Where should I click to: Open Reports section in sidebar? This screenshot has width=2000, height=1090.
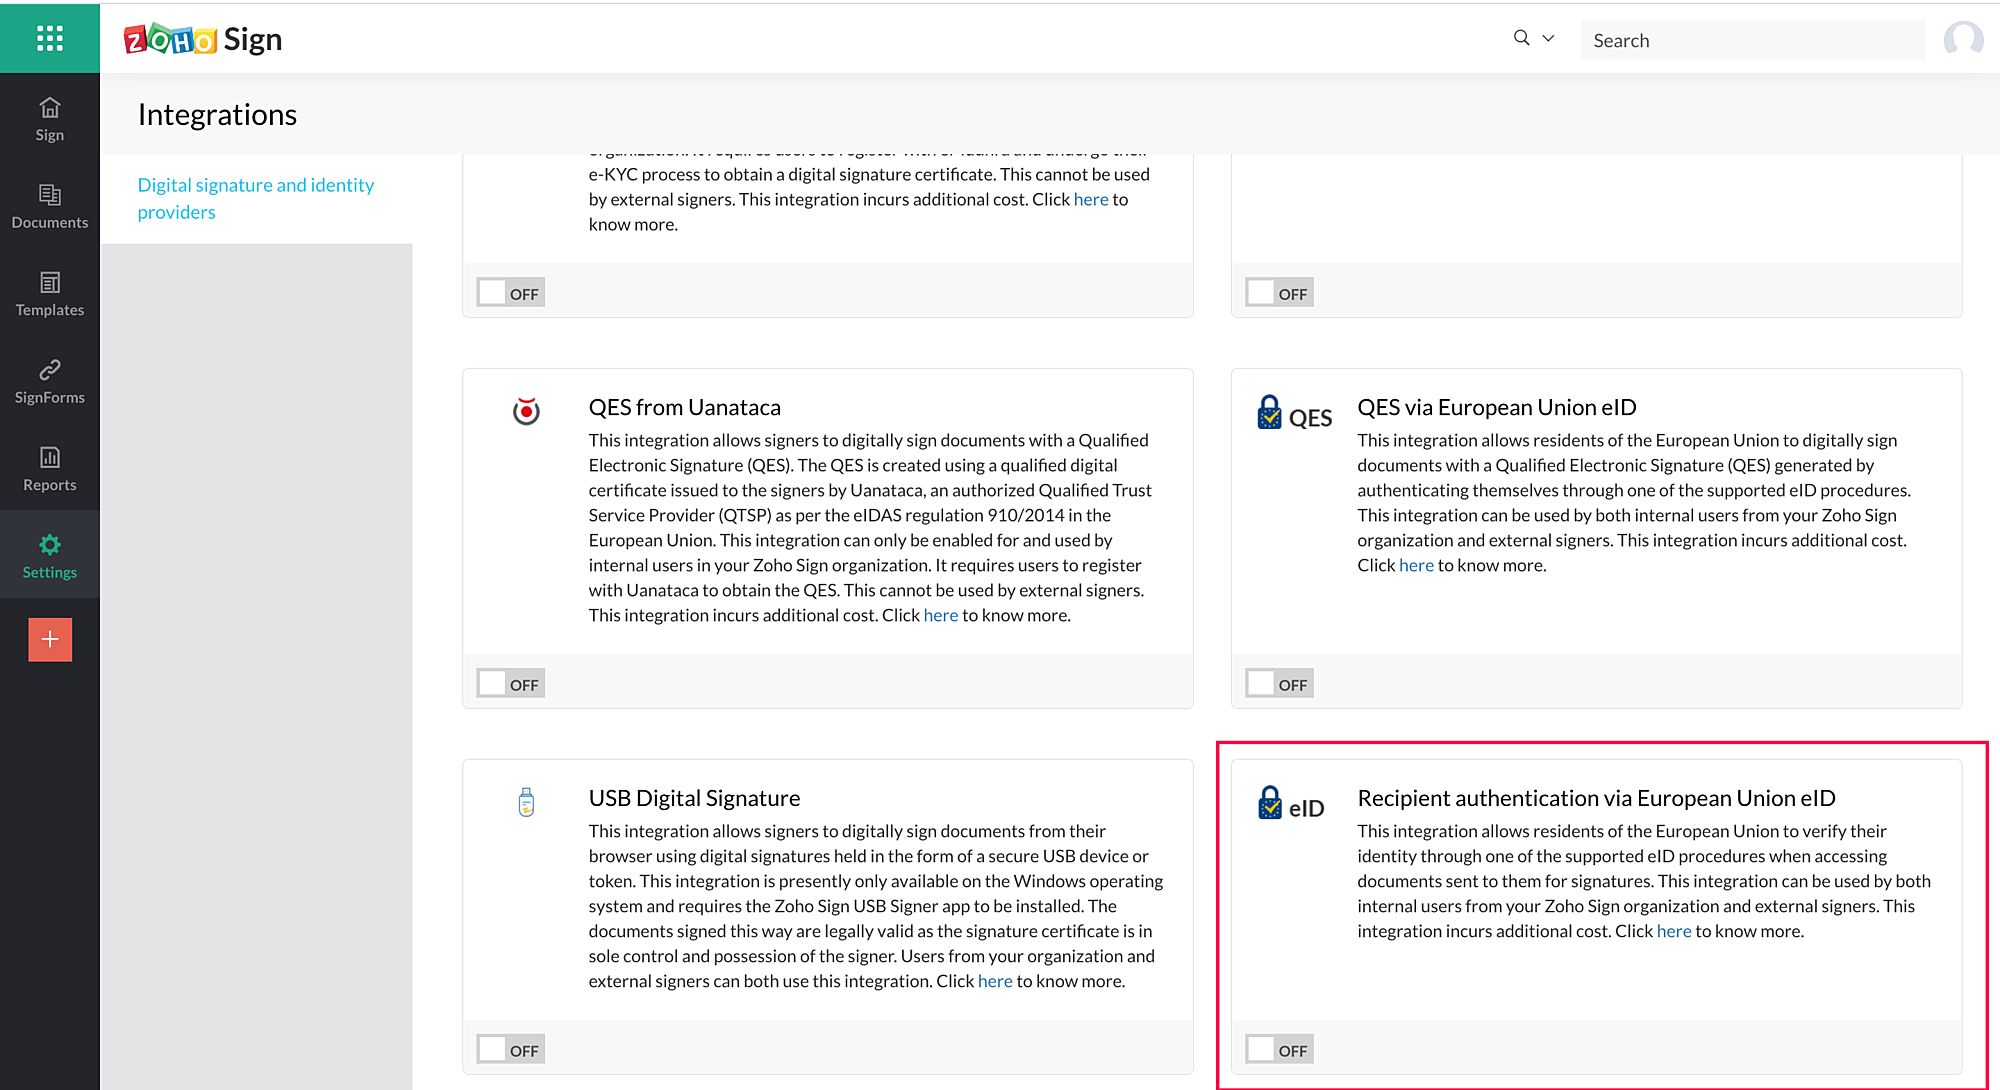pyautogui.click(x=49, y=469)
